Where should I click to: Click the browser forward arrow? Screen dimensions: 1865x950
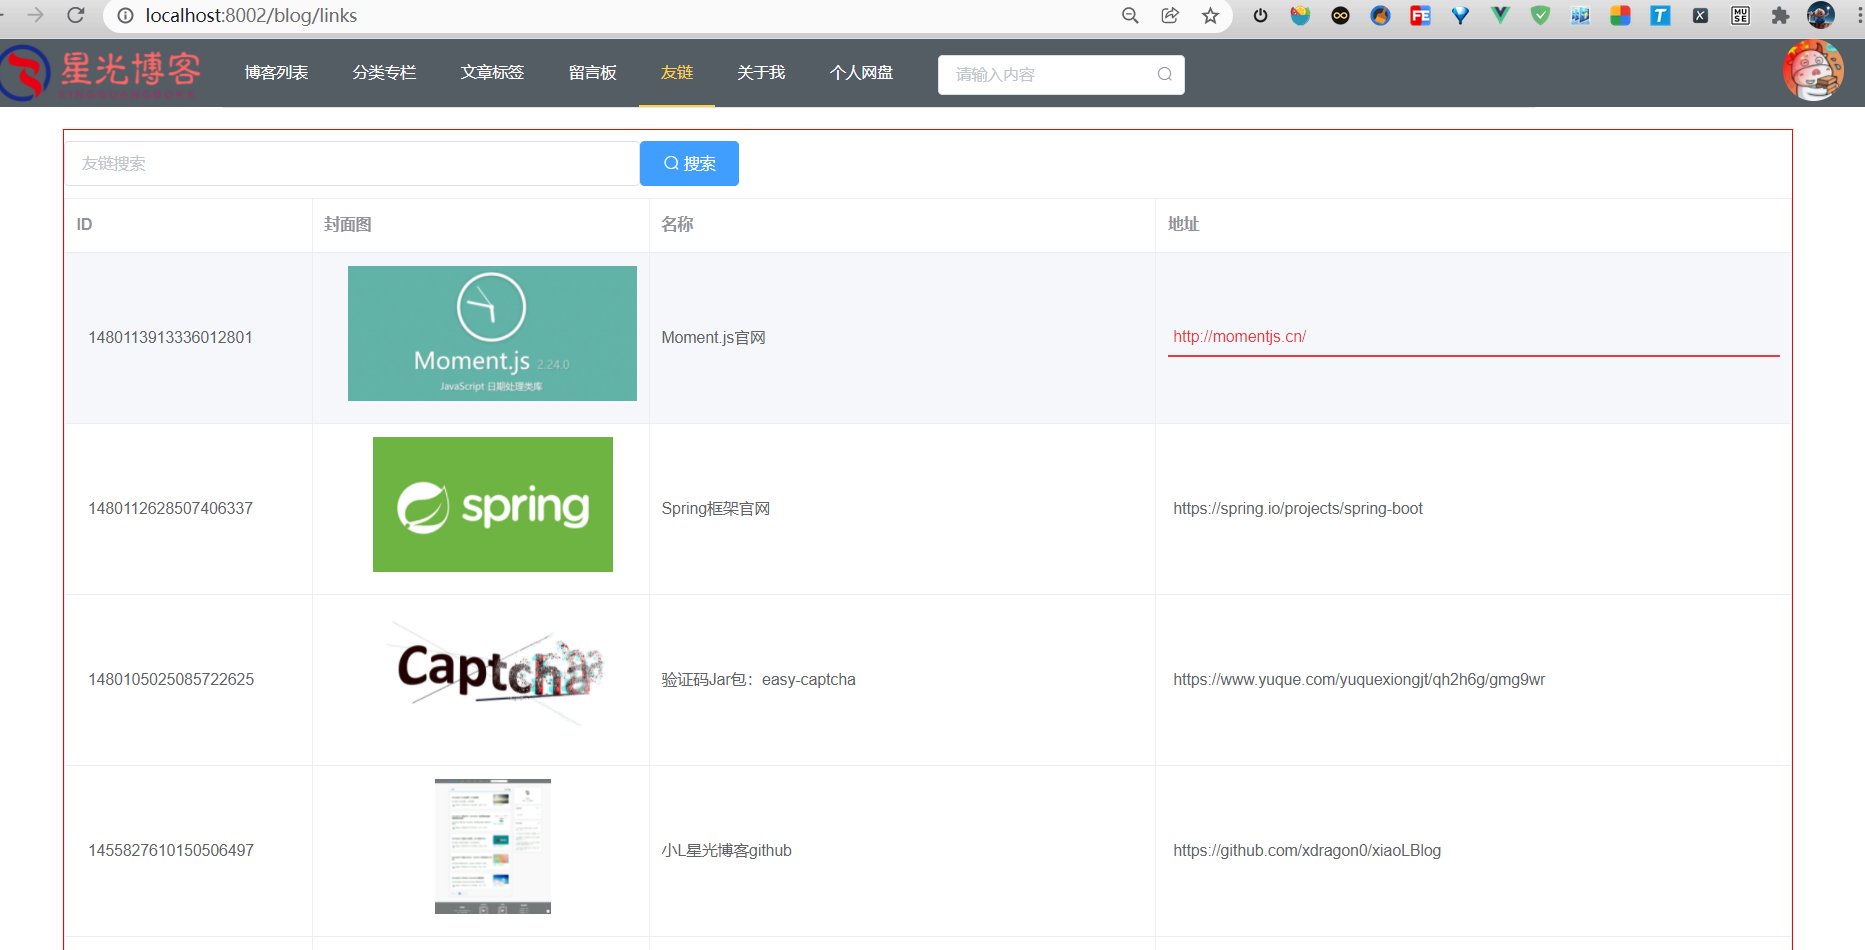pyautogui.click(x=35, y=15)
